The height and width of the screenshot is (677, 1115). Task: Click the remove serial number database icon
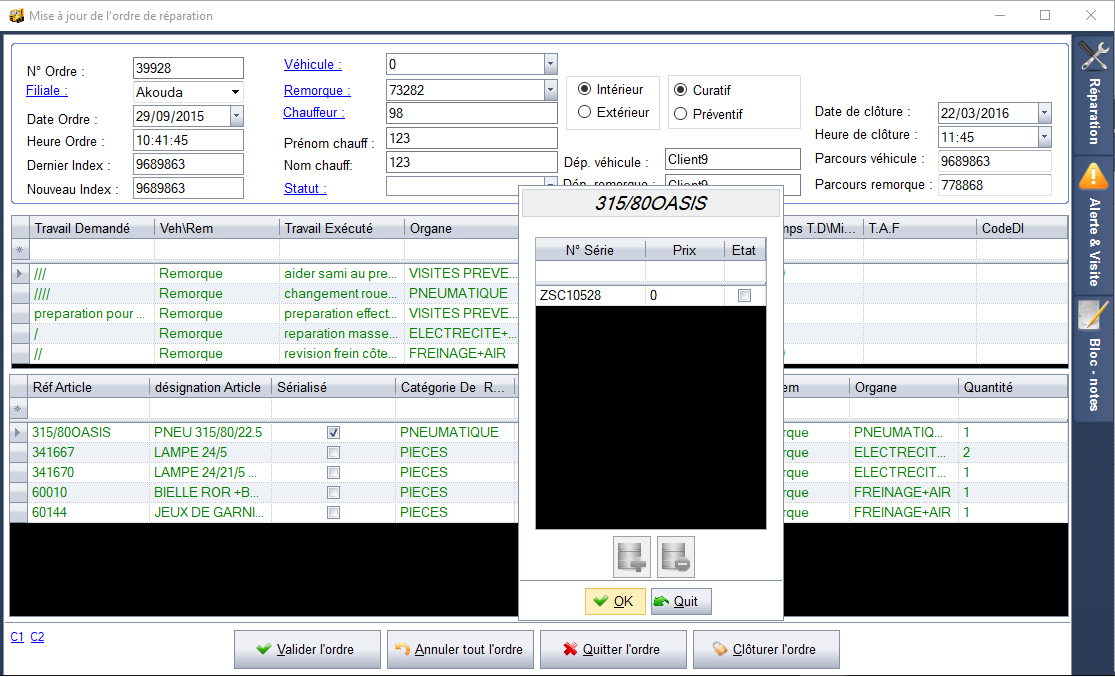[676, 557]
